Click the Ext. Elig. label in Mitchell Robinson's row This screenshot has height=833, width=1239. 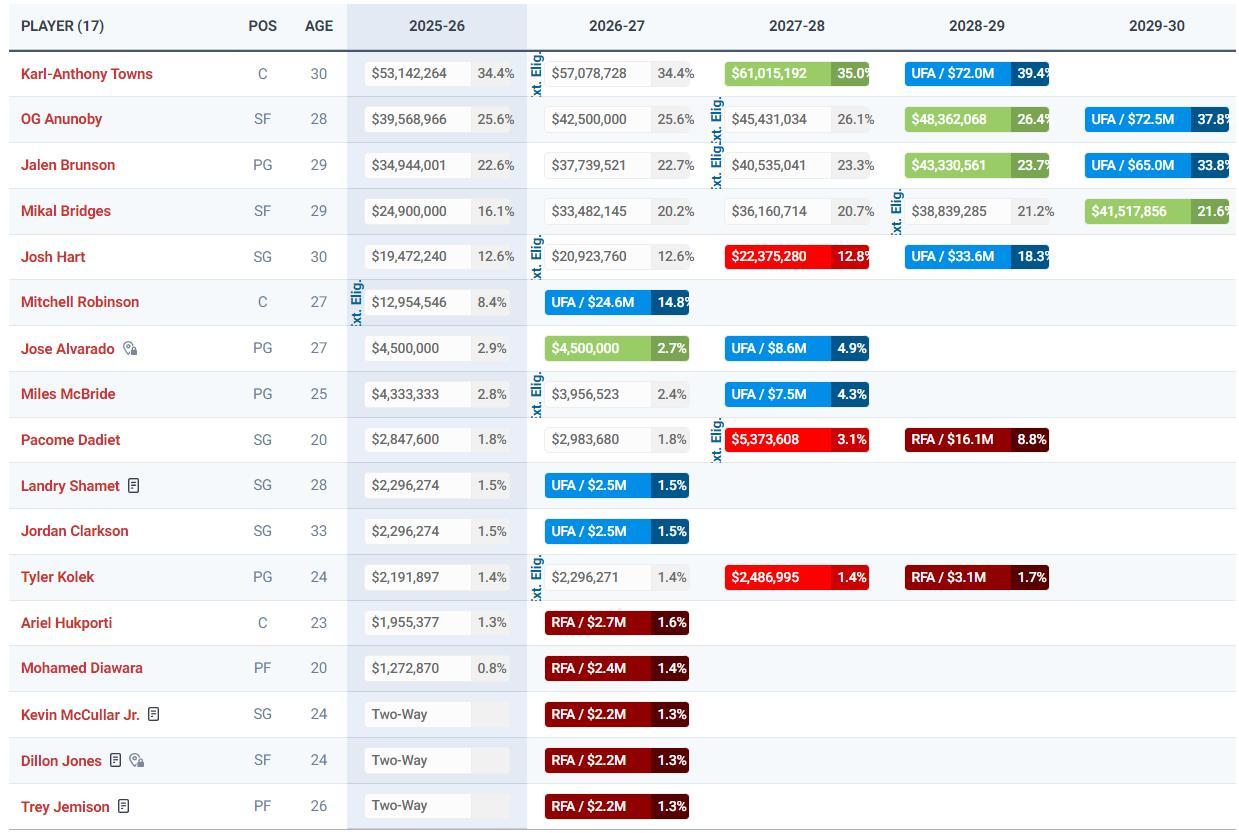coord(357,302)
